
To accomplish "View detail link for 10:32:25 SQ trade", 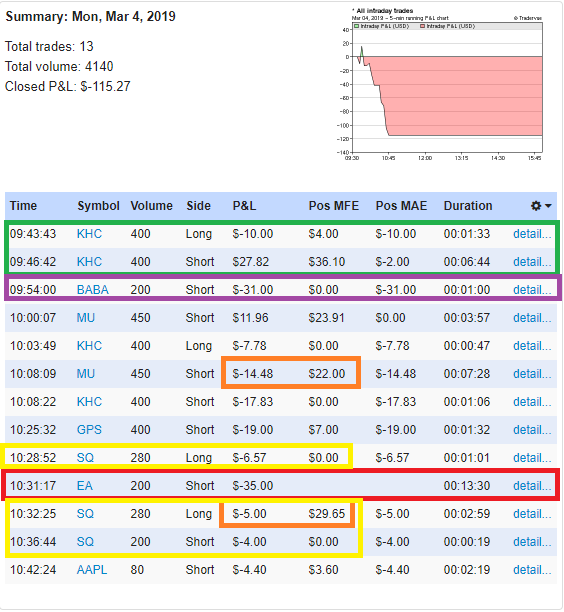I will (532, 514).
